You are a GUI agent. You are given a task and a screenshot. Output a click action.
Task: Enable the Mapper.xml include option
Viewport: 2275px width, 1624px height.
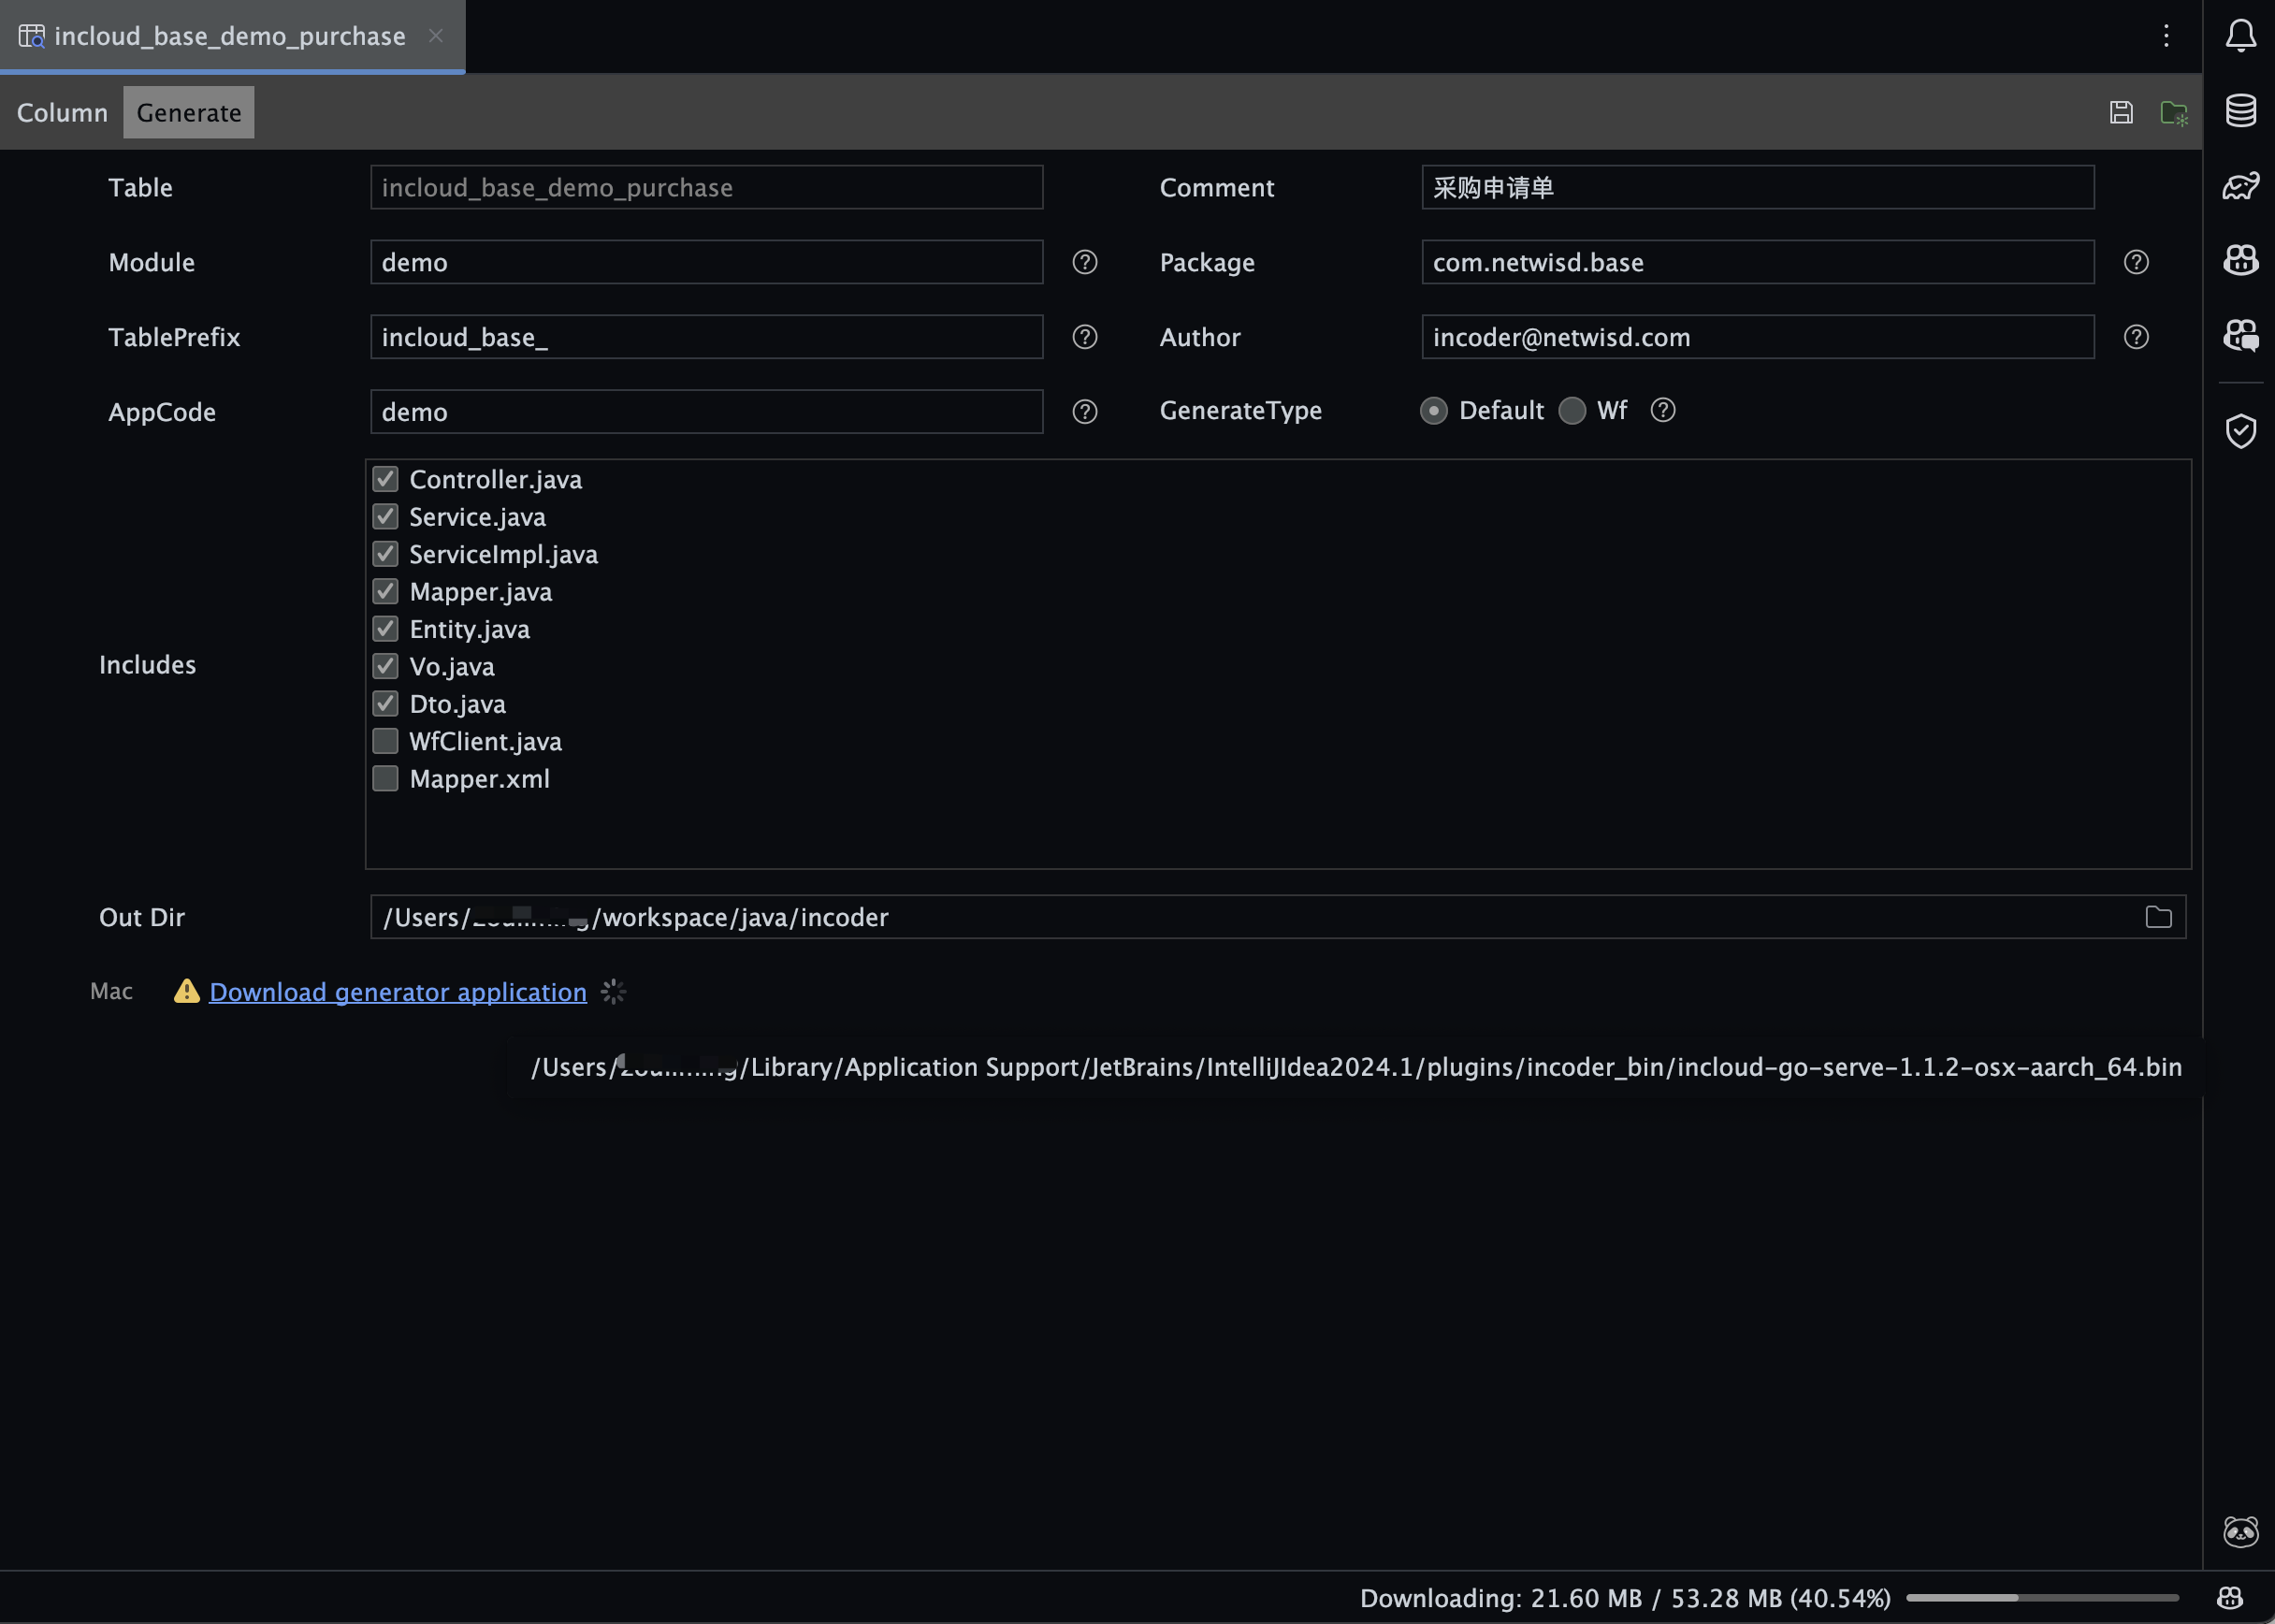click(x=385, y=778)
